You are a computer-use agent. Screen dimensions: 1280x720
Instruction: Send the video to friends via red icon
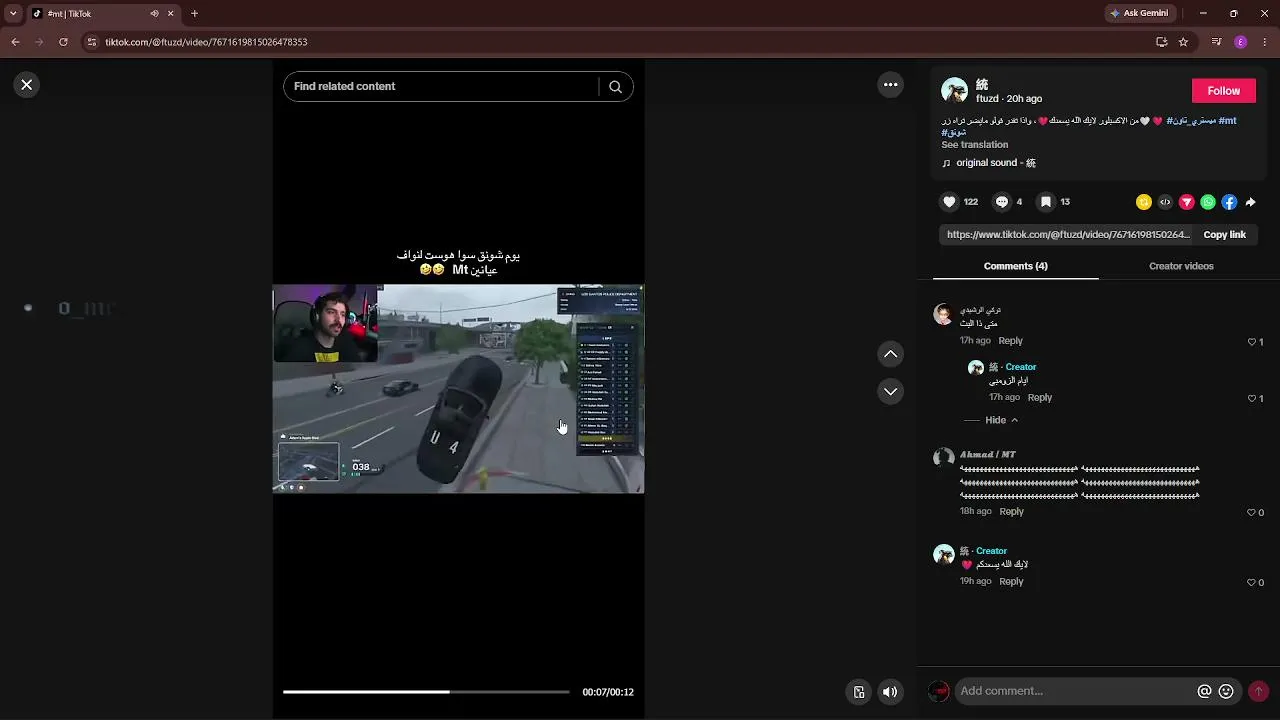click(x=1187, y=202)
